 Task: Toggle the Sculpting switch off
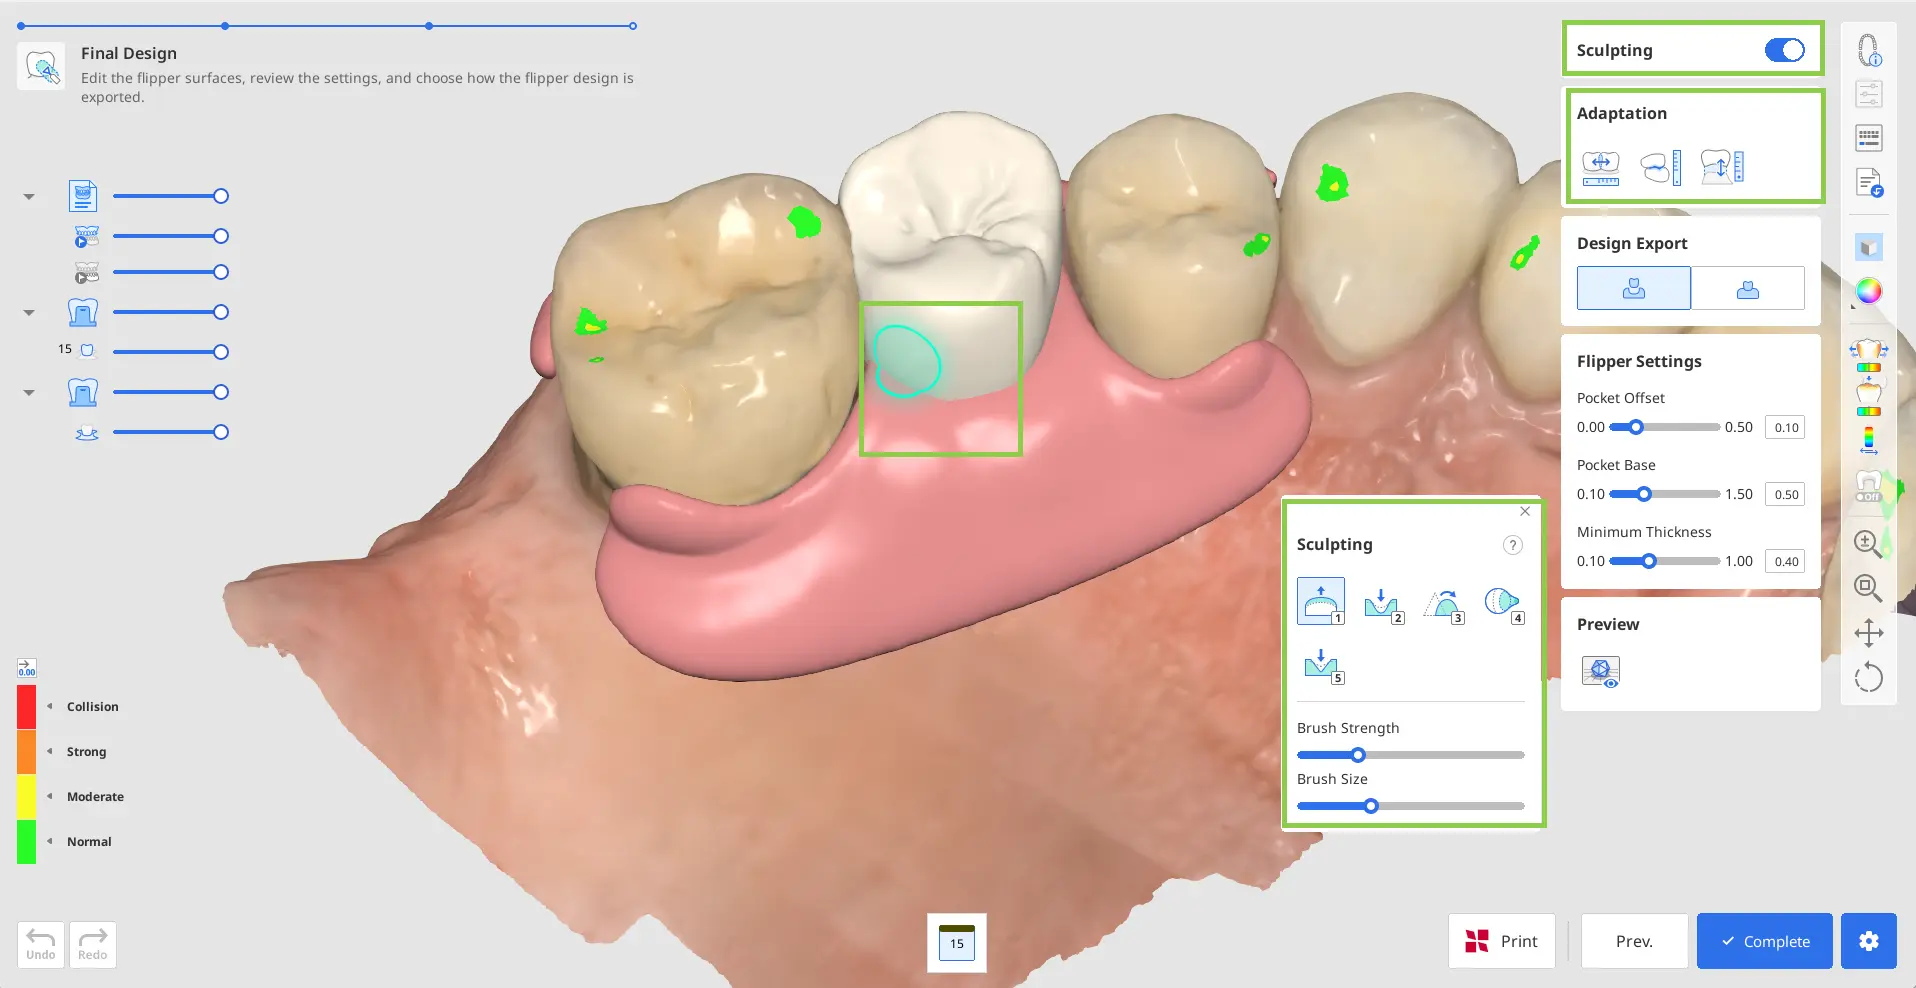pos(1785,50)
